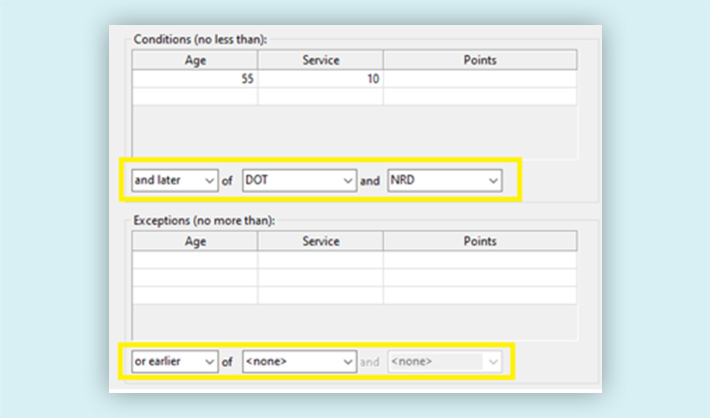Expand the DOT dropdown list
Image resolution: width=710 pixels, height=418 pixels.
coord(299,181)
